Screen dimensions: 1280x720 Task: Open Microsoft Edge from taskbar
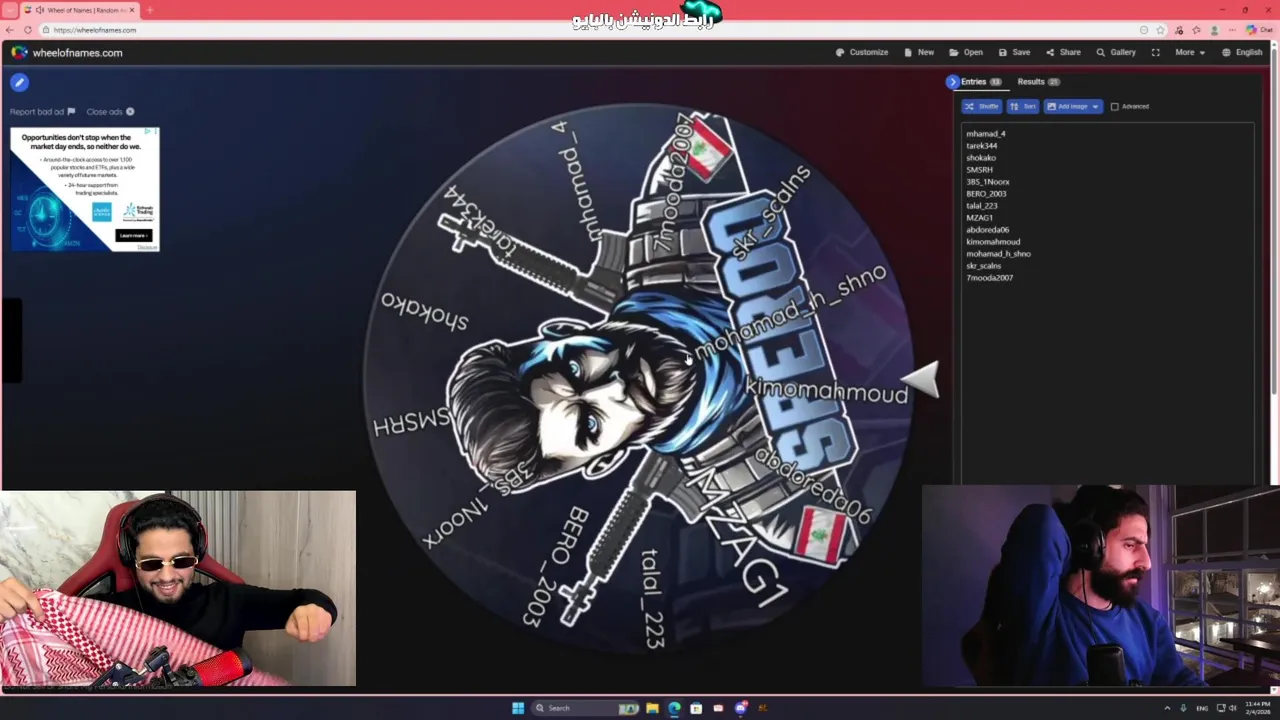tap(674, 708)
